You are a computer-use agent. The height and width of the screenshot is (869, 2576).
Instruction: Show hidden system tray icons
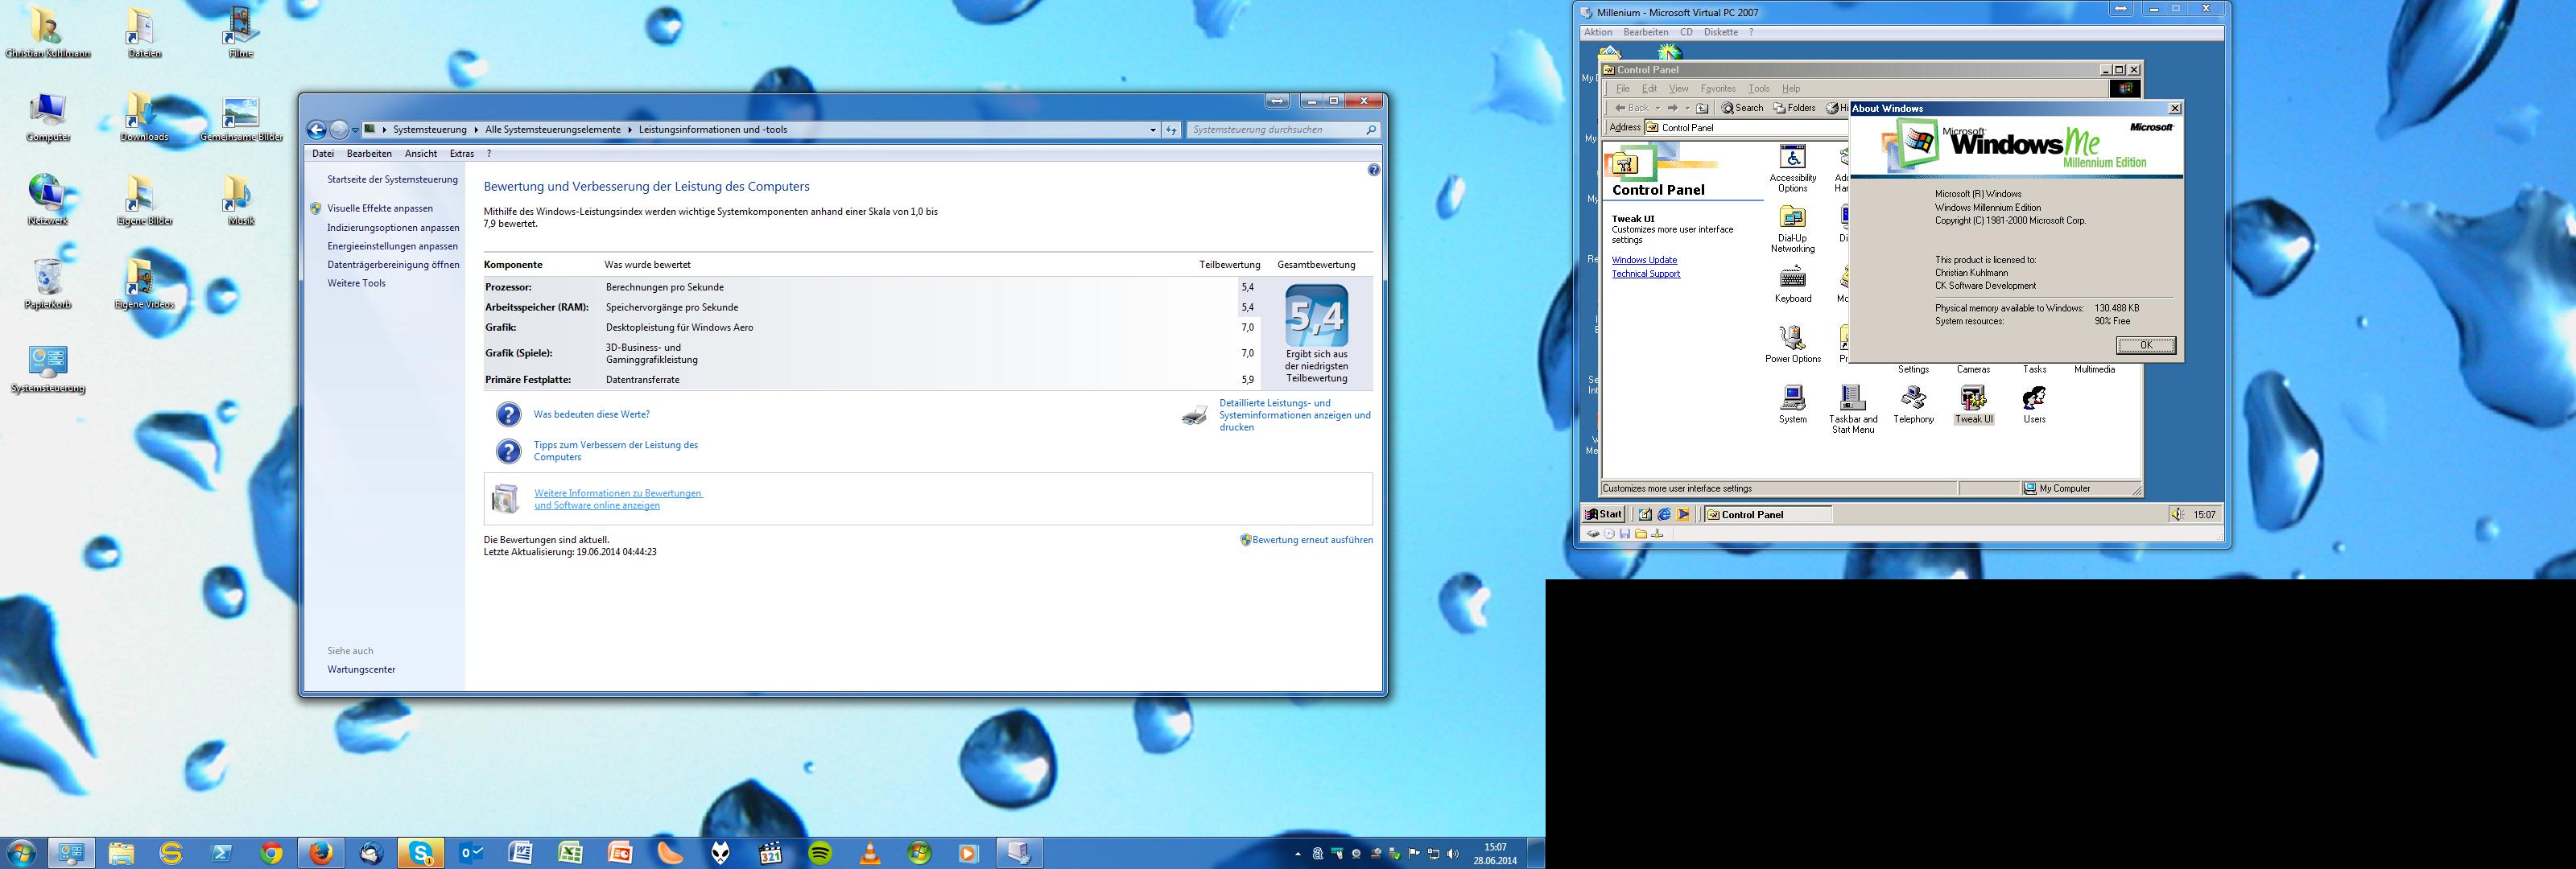click(1298, 854)
